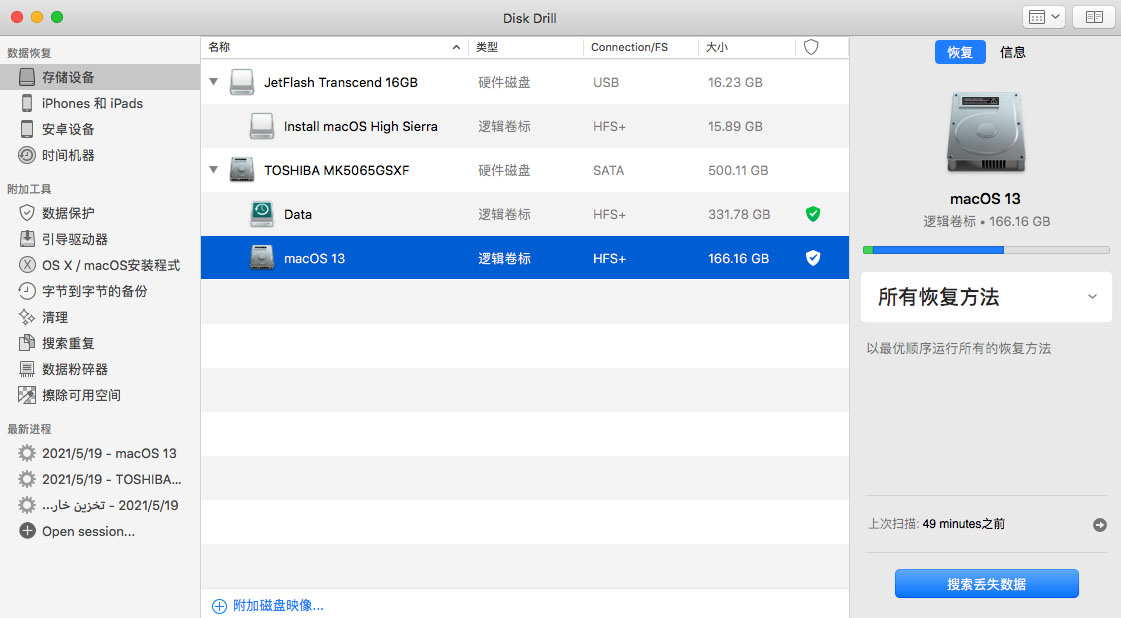Select the 时间机器 clock icon
Screen dimensions: 1121x618
coord(27,155)
